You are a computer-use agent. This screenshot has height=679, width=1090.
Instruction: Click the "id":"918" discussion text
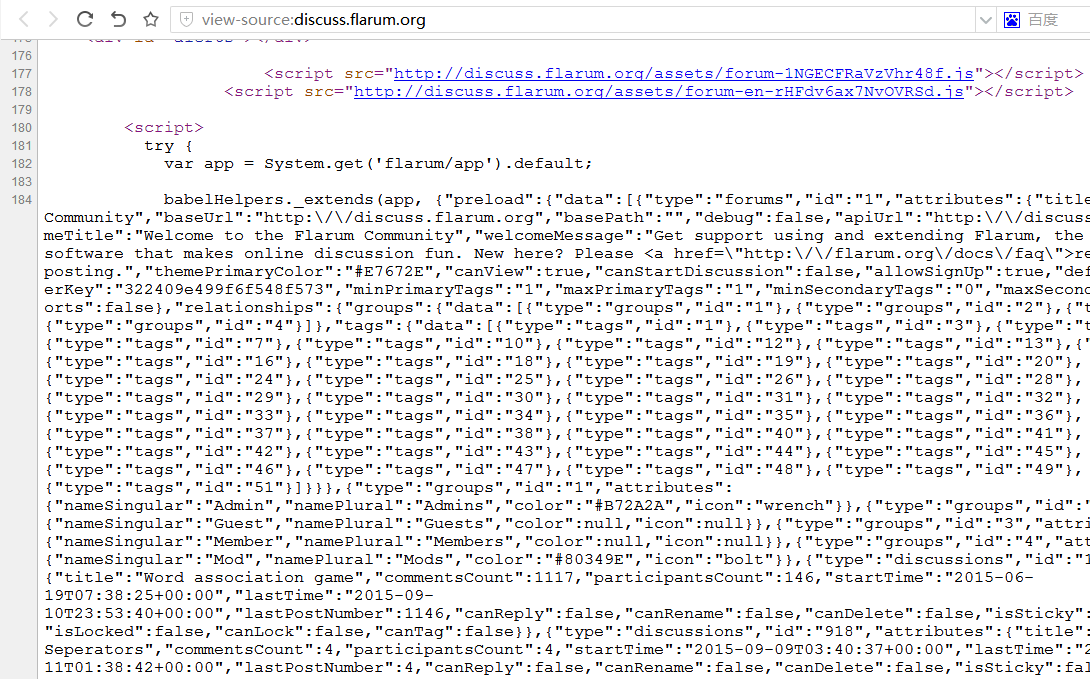click(x=815, y=632)
